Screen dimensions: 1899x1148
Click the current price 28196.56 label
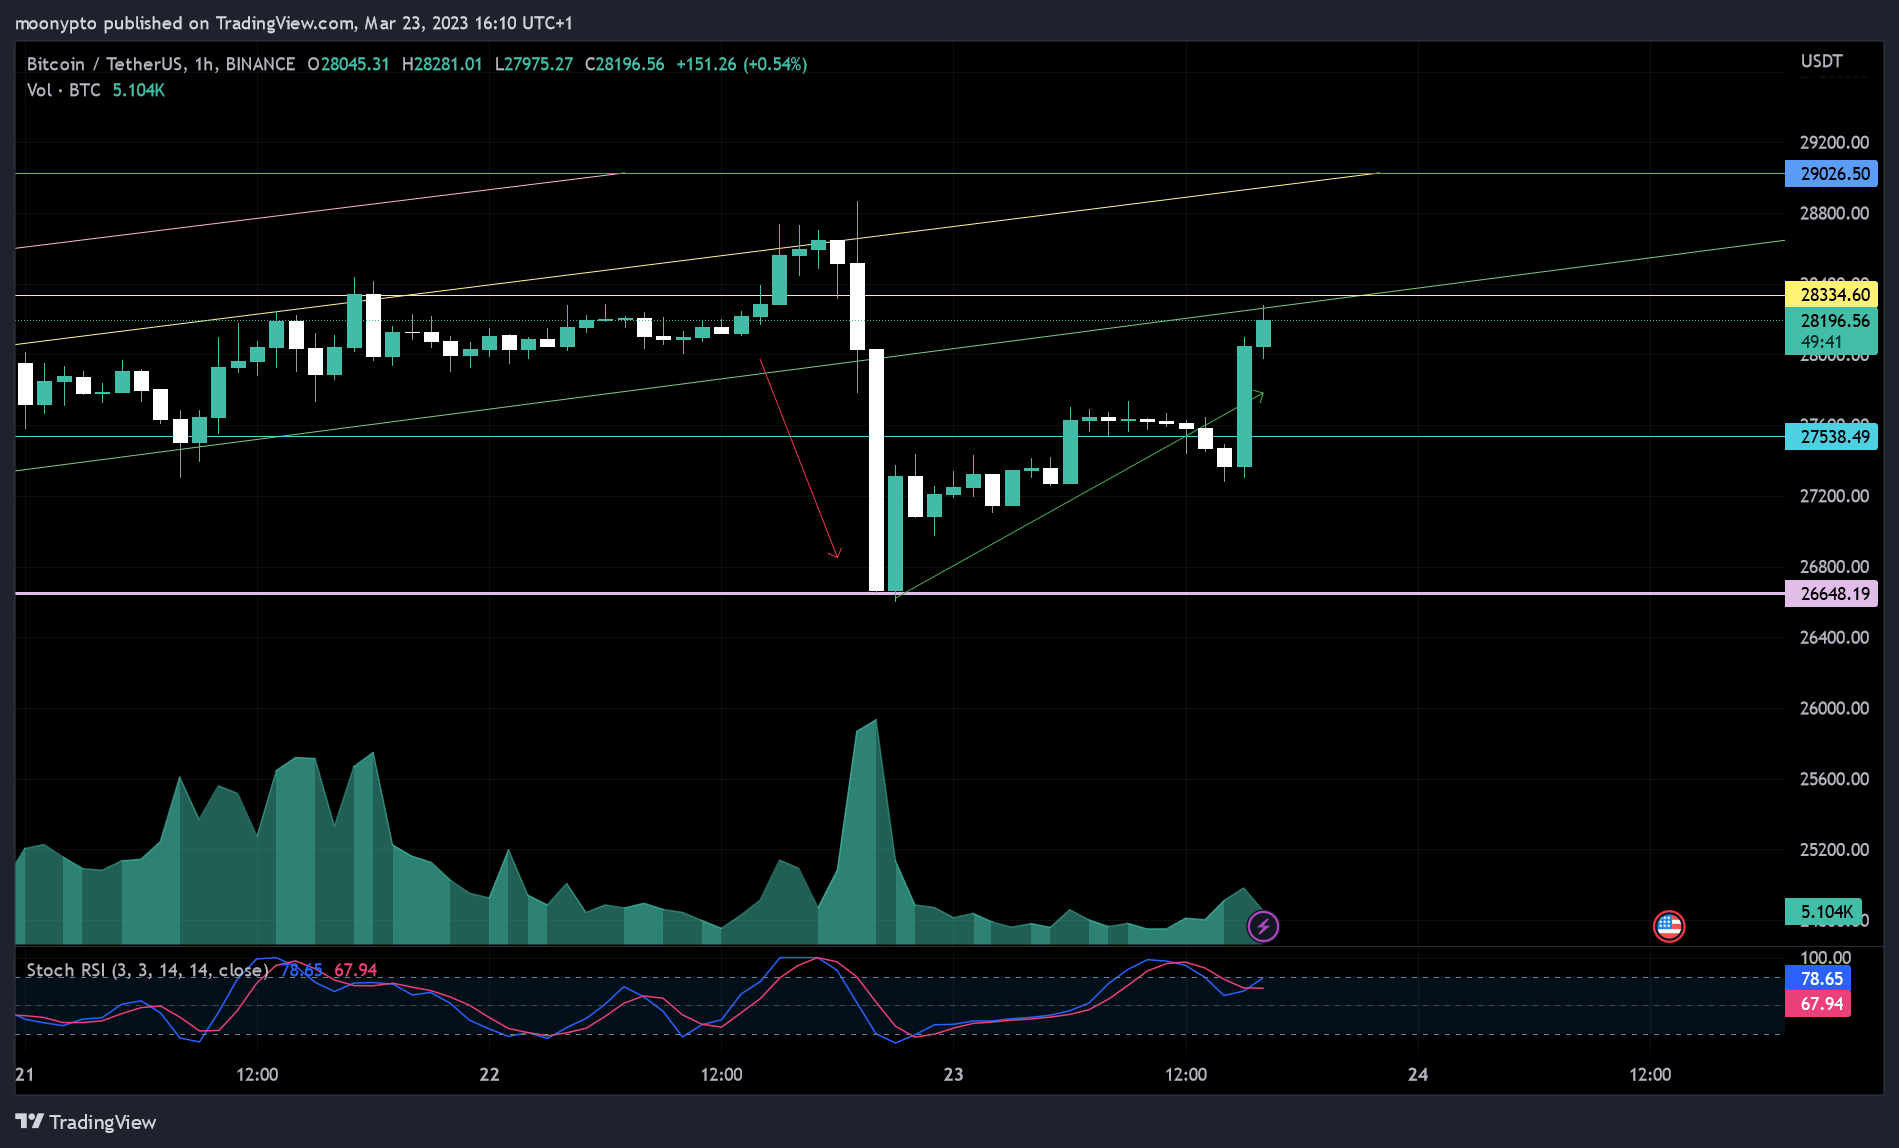click(x=1832, y=321)
